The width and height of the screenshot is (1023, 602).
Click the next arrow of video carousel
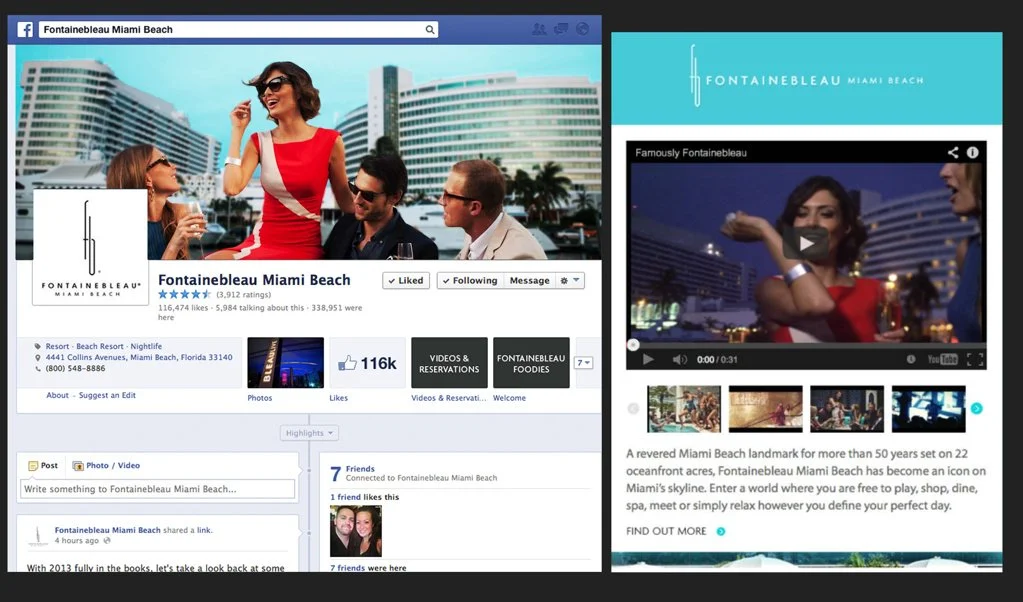tap(976, 408)
